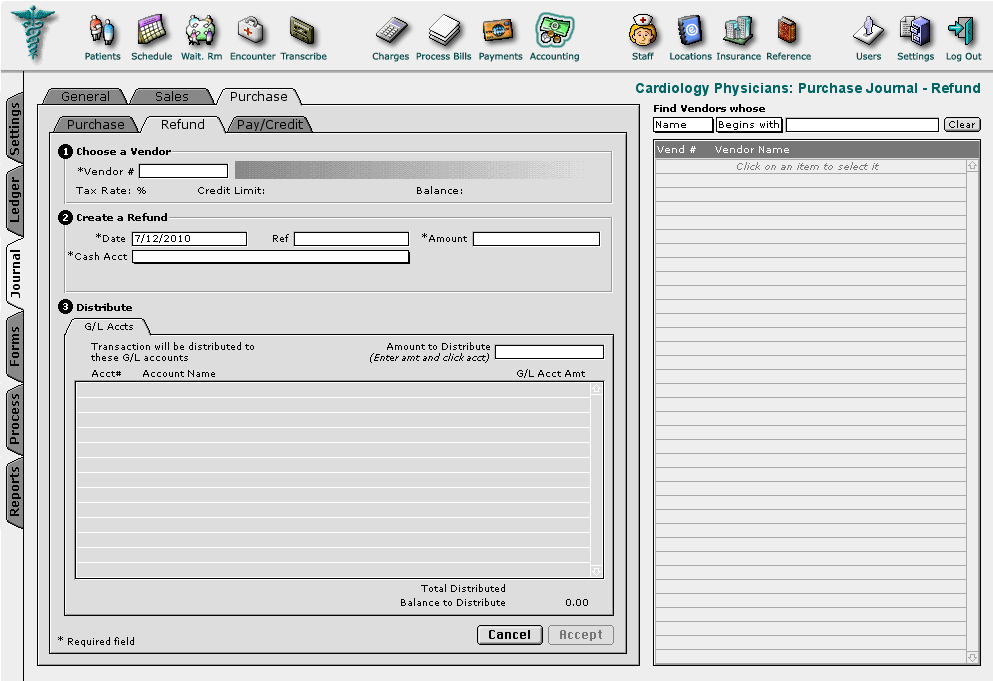Click vendor list scroll-up arrow

972,165
